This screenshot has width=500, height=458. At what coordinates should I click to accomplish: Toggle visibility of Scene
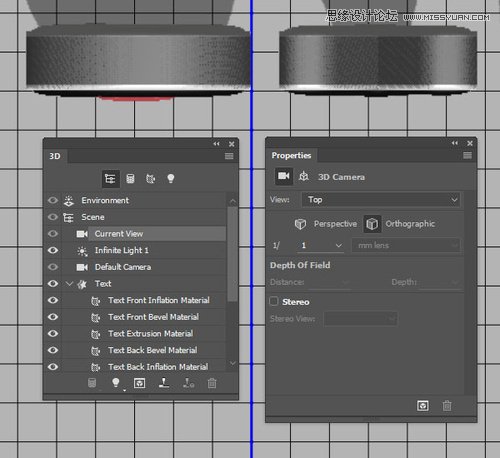click(x=53, y=217)
